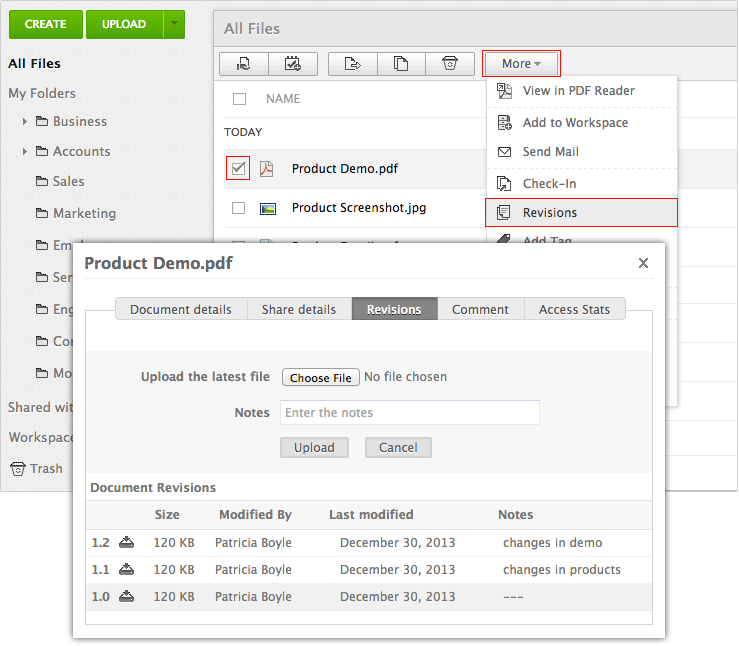Check the Product Screenshot.jpg checkbox

tap(238, 208)
